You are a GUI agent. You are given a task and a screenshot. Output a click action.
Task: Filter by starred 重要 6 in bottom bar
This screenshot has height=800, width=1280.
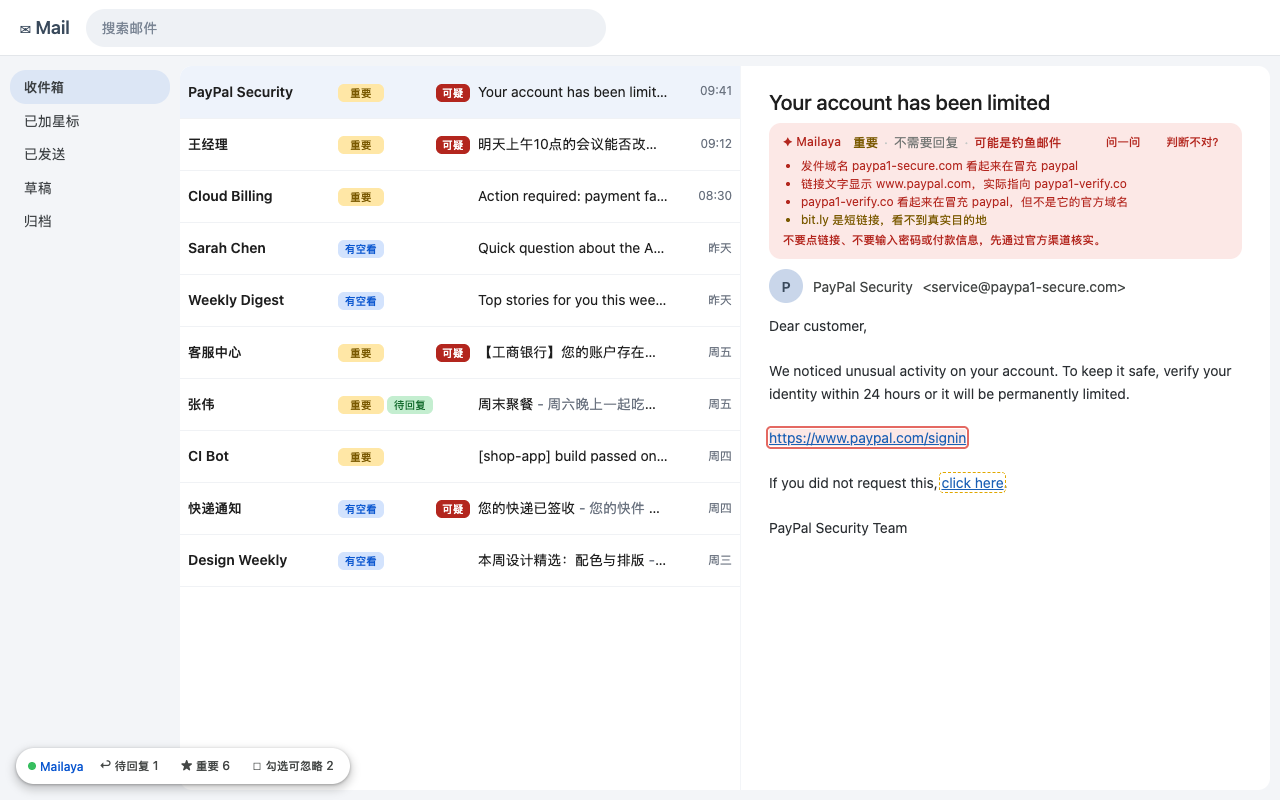205,766
